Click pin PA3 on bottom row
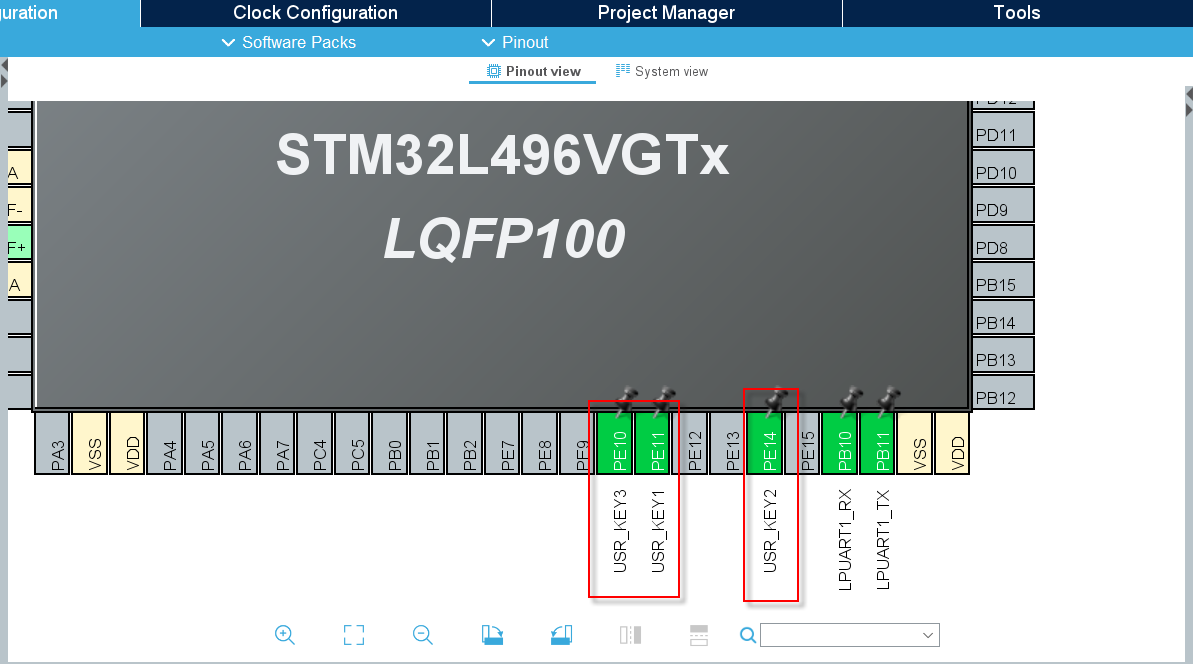Image resolution: width=1198 pixels, height=668 pixels. pos(53,444)
